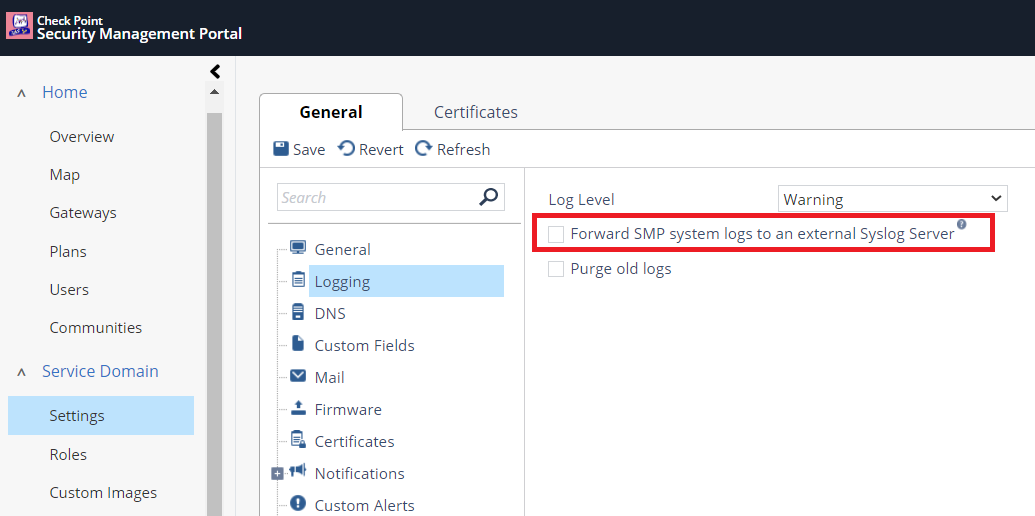Open Roles in the sidebar
The width and height of the screenshot is (1035, 516).
coord(68,455)
